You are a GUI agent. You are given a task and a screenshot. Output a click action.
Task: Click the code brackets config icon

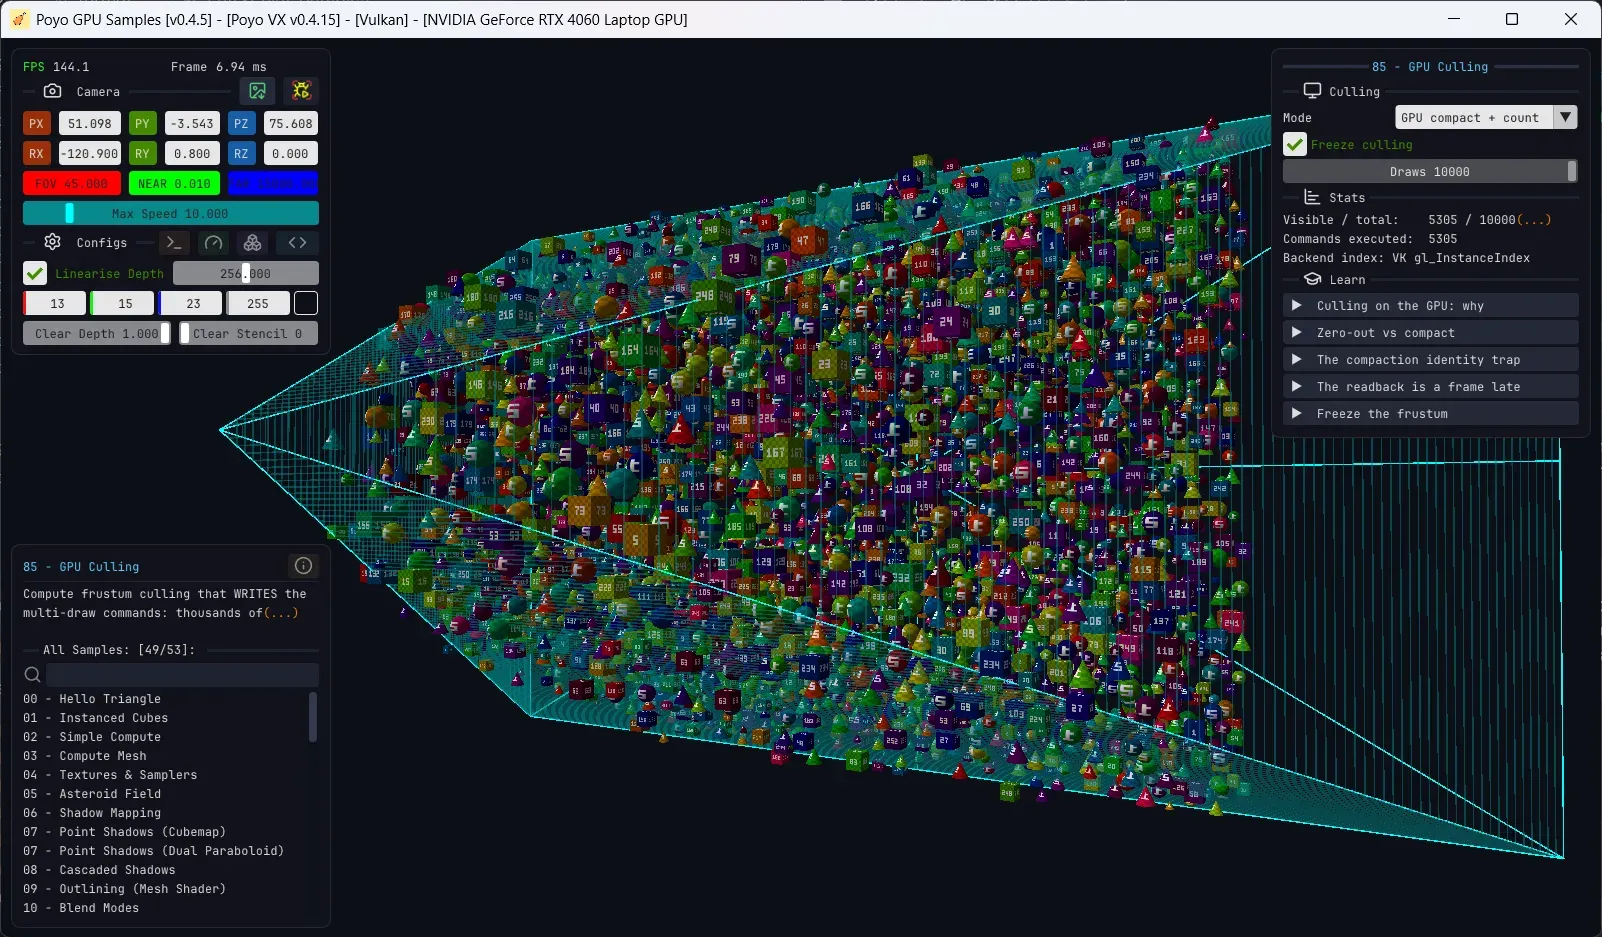297,242
